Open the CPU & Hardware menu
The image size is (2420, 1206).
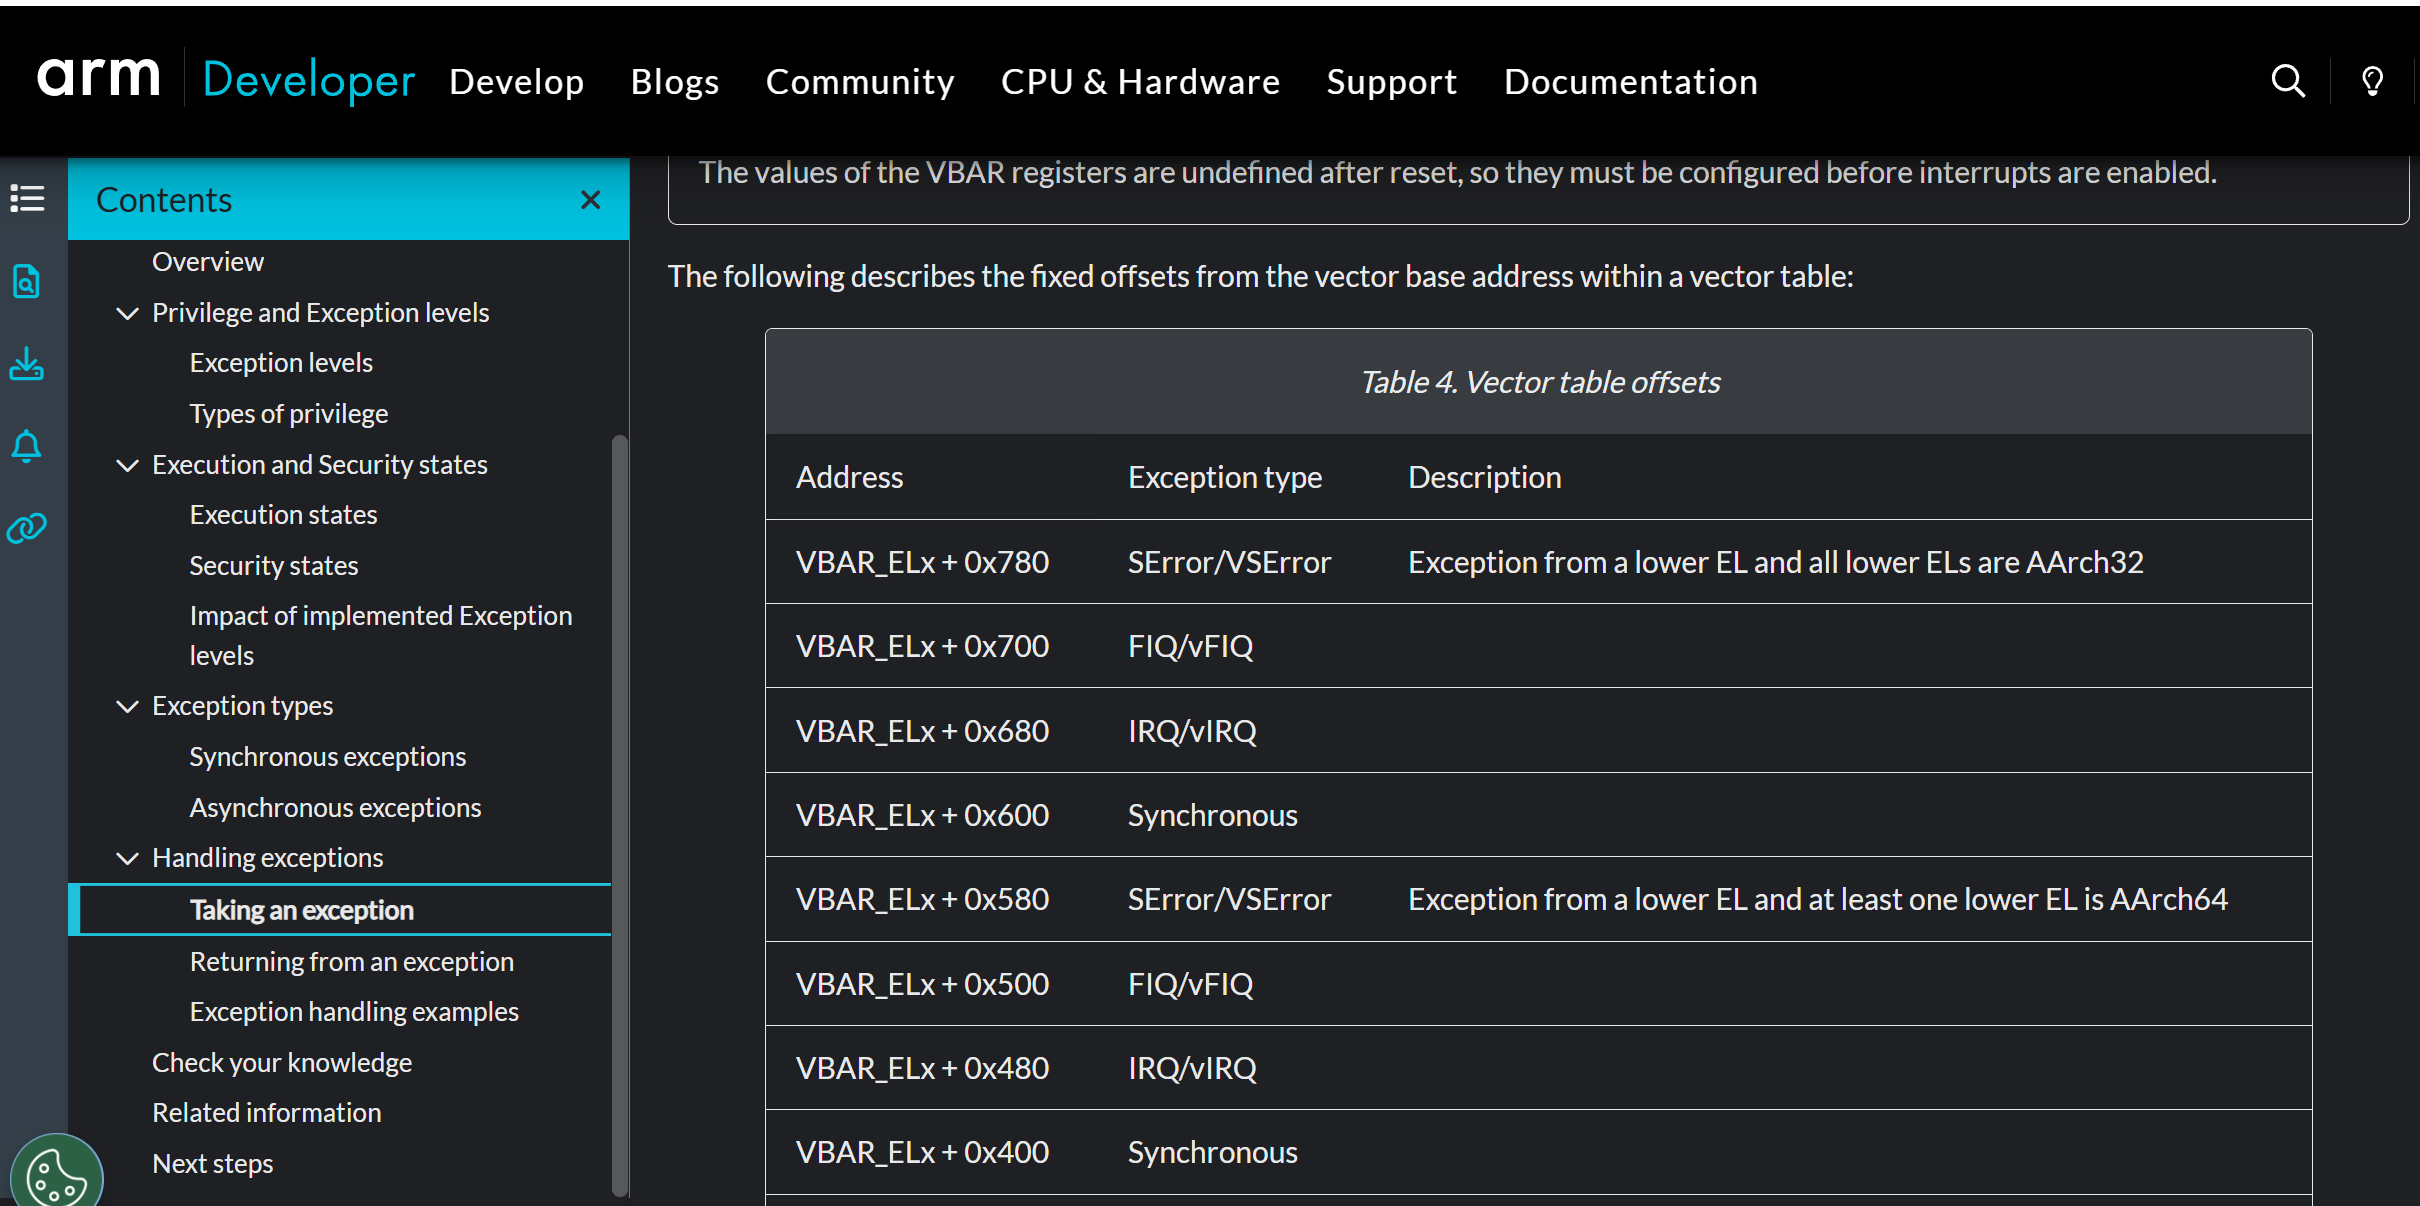(1140, 82)
